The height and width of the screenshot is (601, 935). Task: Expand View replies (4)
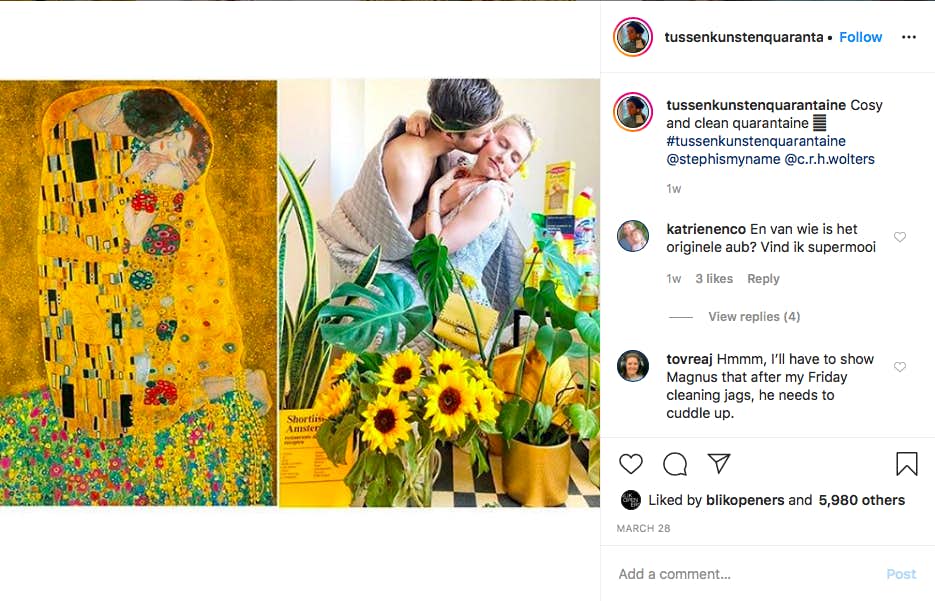pyautogui.click(x=753, y=317)
